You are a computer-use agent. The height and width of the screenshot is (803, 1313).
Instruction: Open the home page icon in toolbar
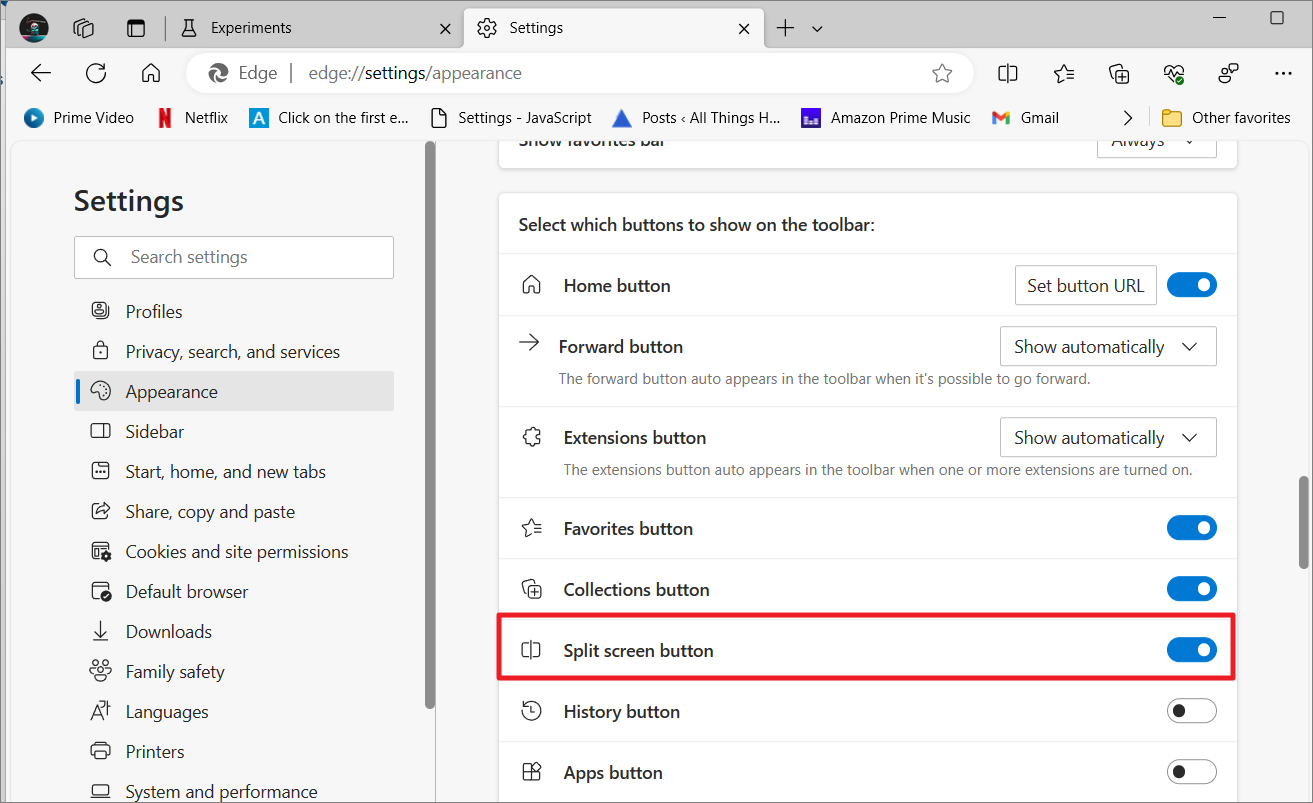[x=150, y=73]
